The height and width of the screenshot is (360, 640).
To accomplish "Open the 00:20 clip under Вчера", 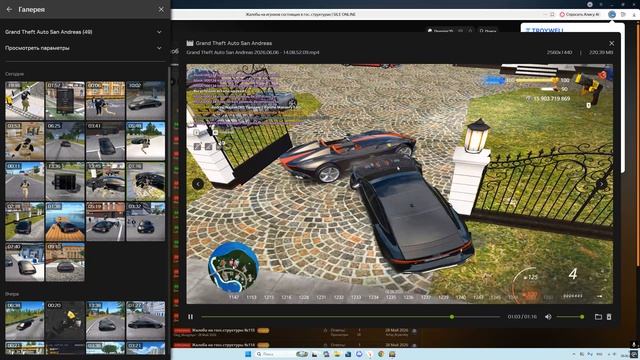I will point(65,320).
